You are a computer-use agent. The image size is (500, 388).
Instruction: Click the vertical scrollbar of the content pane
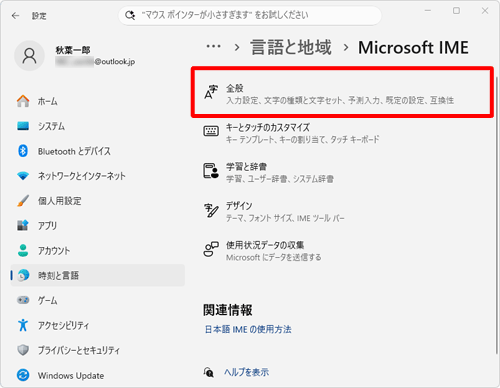[x=496, y=215]
